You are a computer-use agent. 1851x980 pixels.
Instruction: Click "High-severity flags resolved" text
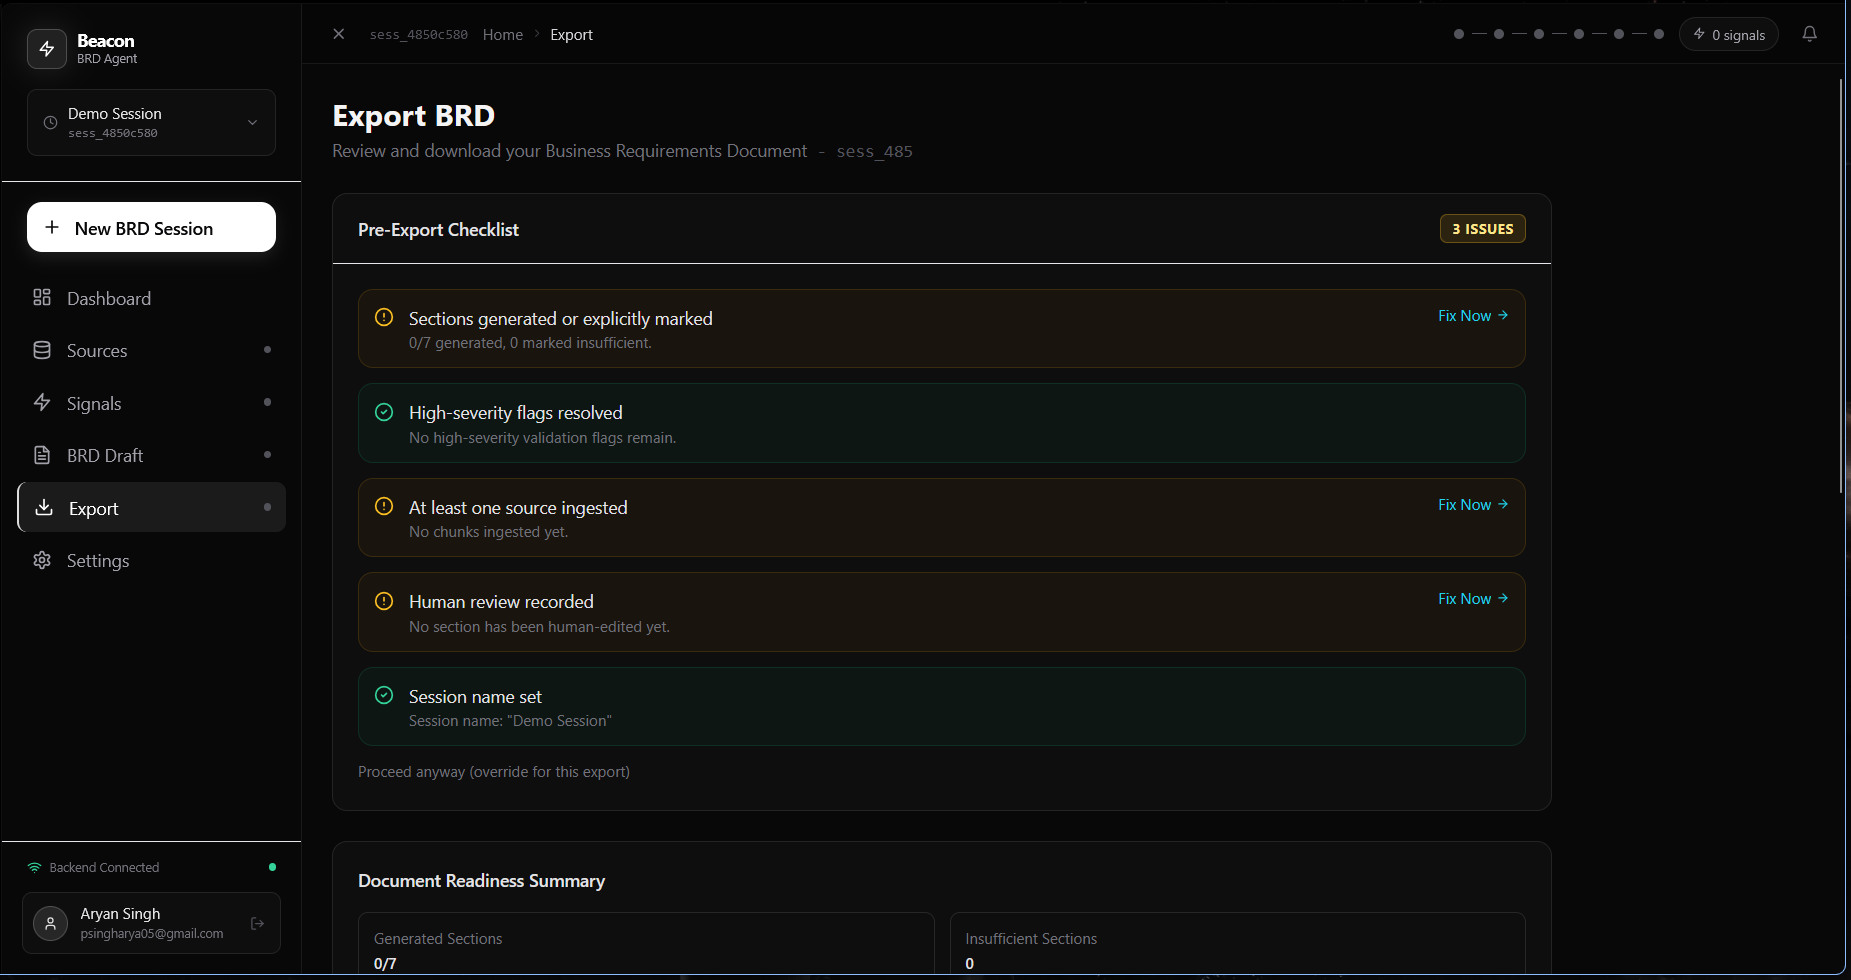click(x=515, y=413)
